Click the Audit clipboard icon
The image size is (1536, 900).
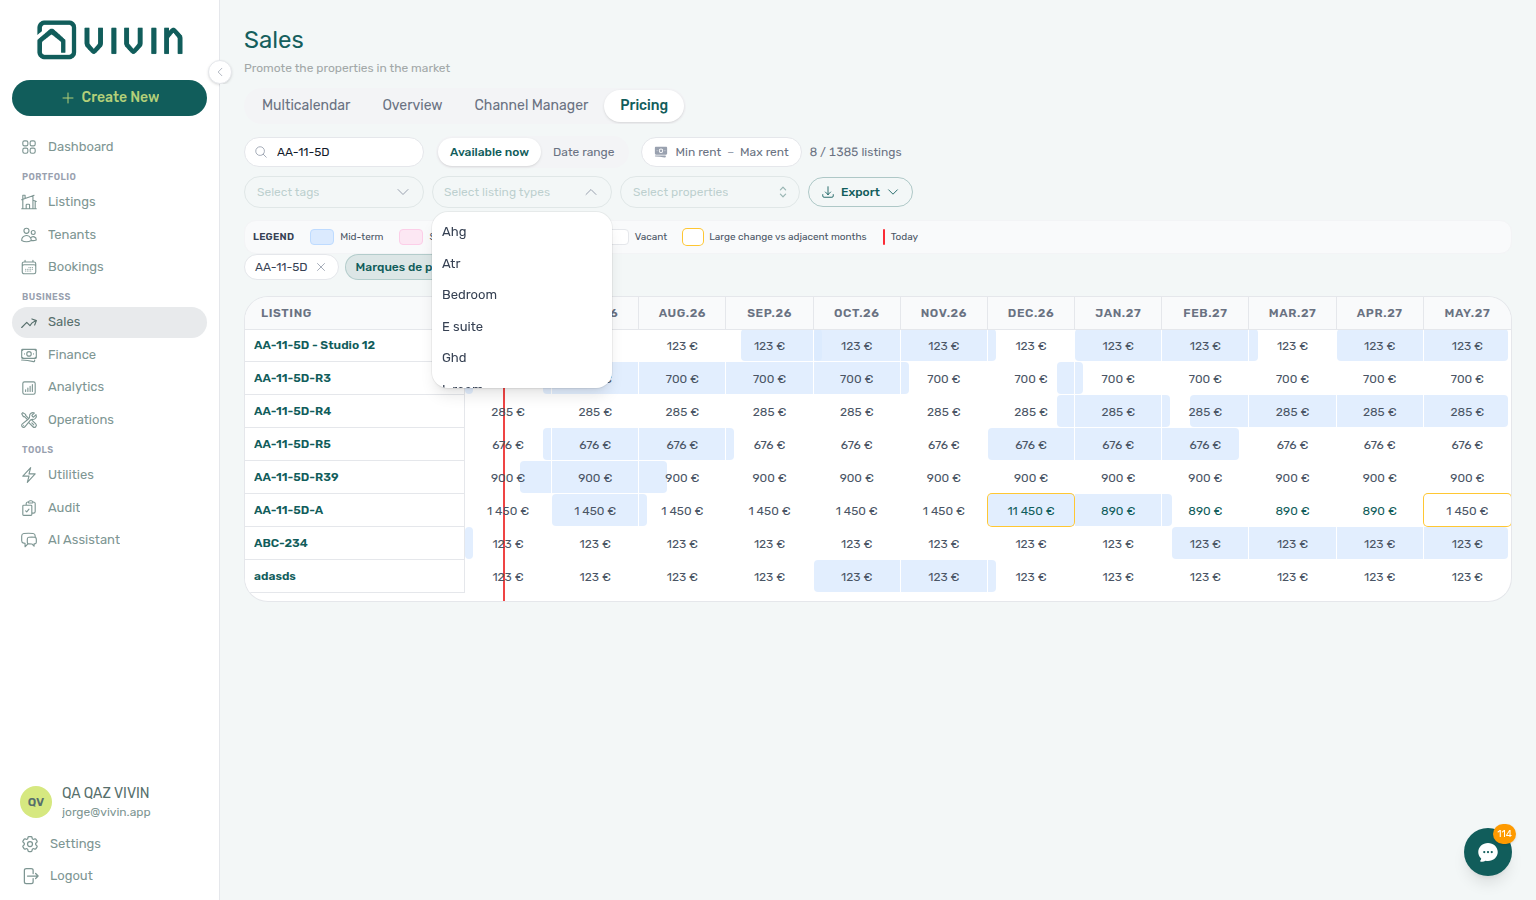(x=29, y=508)
